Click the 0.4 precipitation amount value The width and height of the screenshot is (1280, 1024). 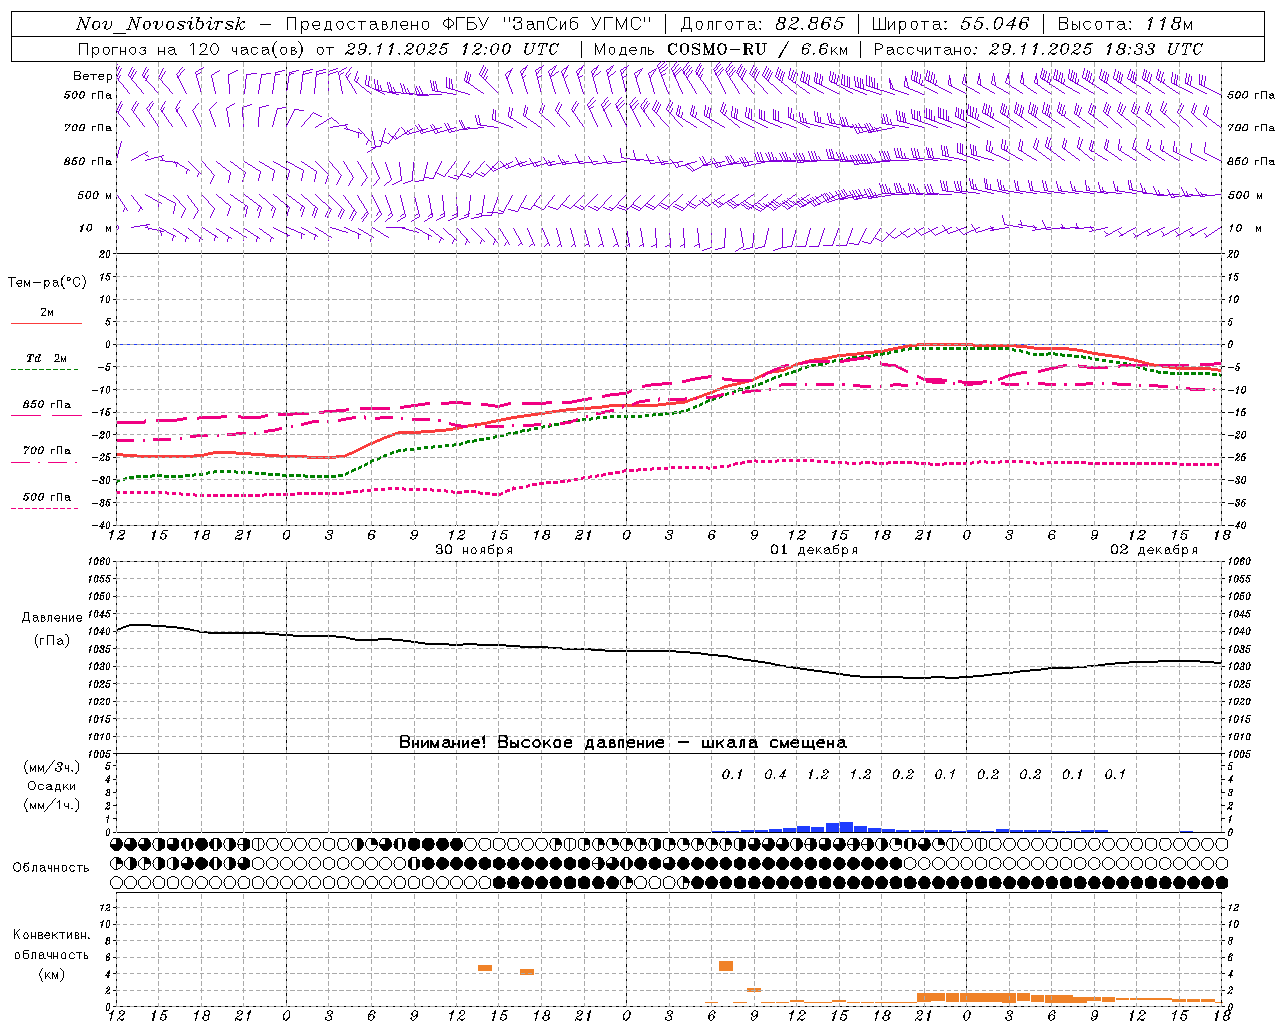tap(775, 774)
